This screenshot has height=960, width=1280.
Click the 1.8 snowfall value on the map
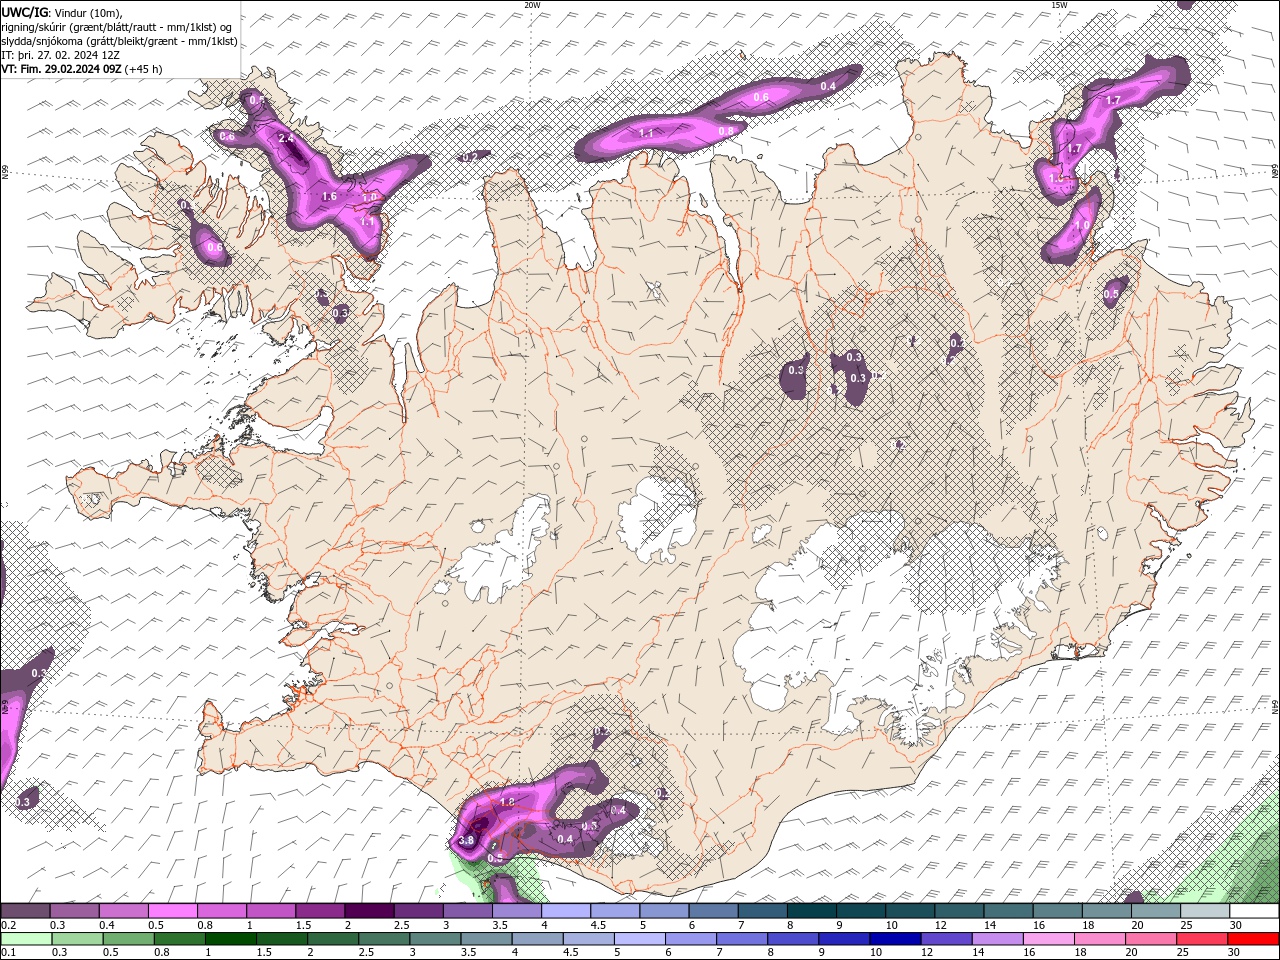[x=506, y=802]
